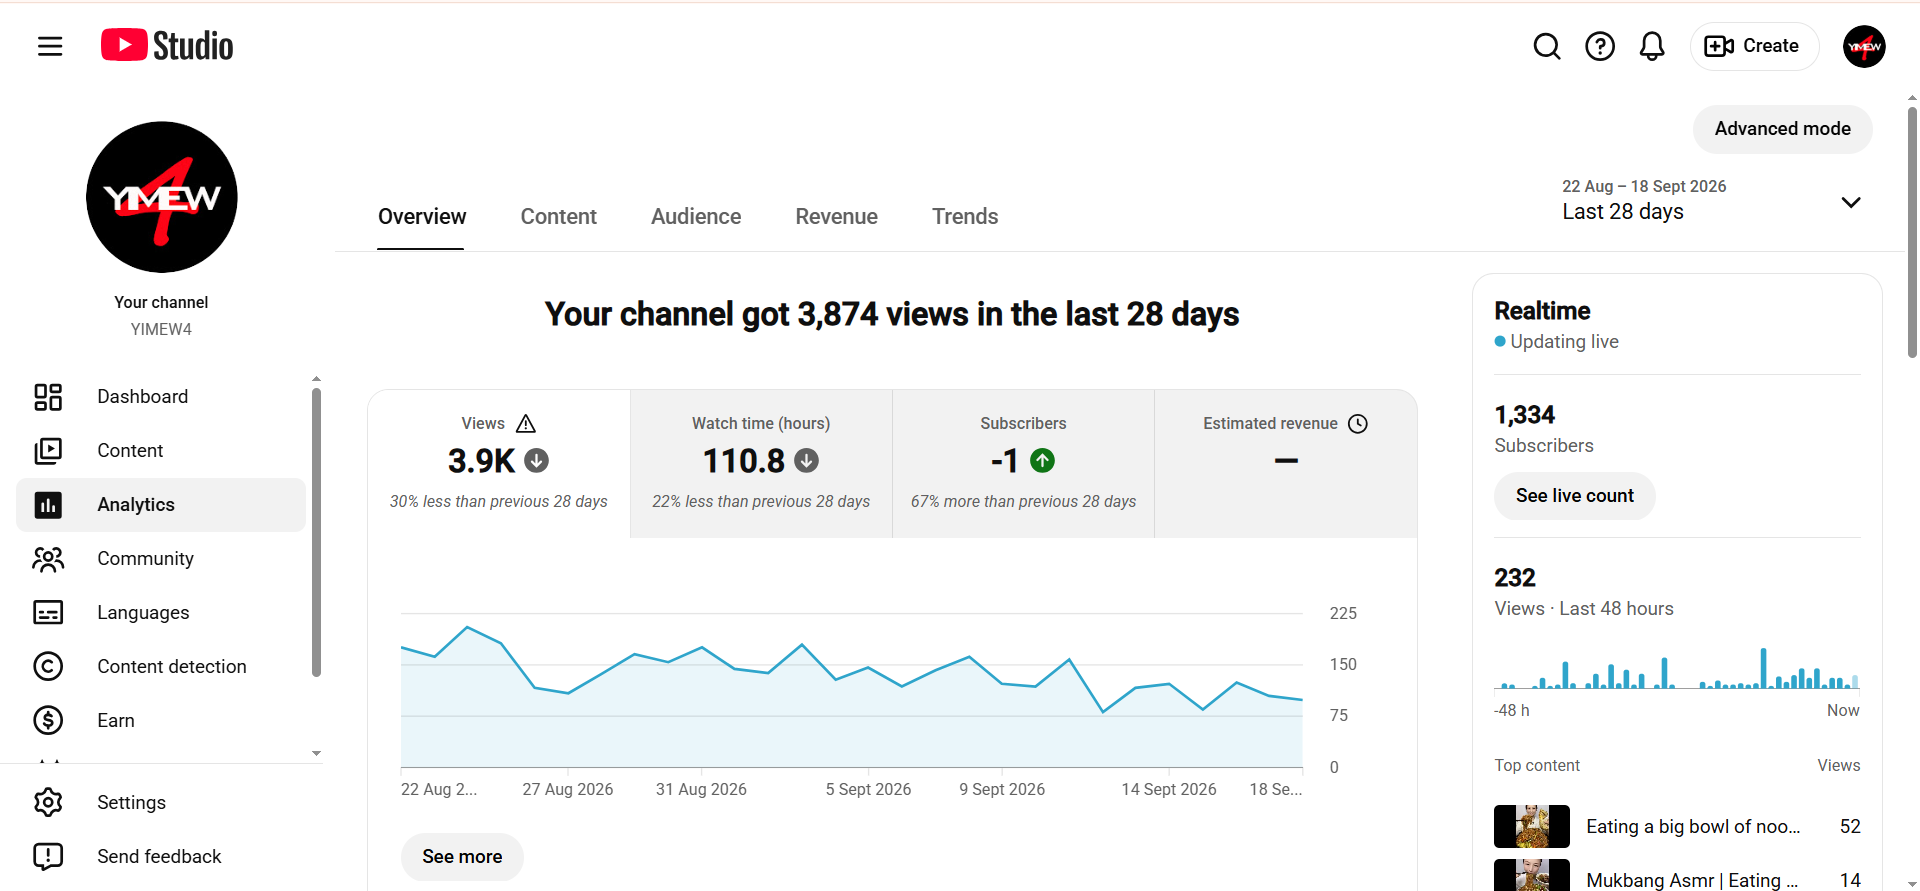Viewport: 1920px width, 891px height.
Task: Click the Advanced mode button
Action: [x=1782, y=129]
